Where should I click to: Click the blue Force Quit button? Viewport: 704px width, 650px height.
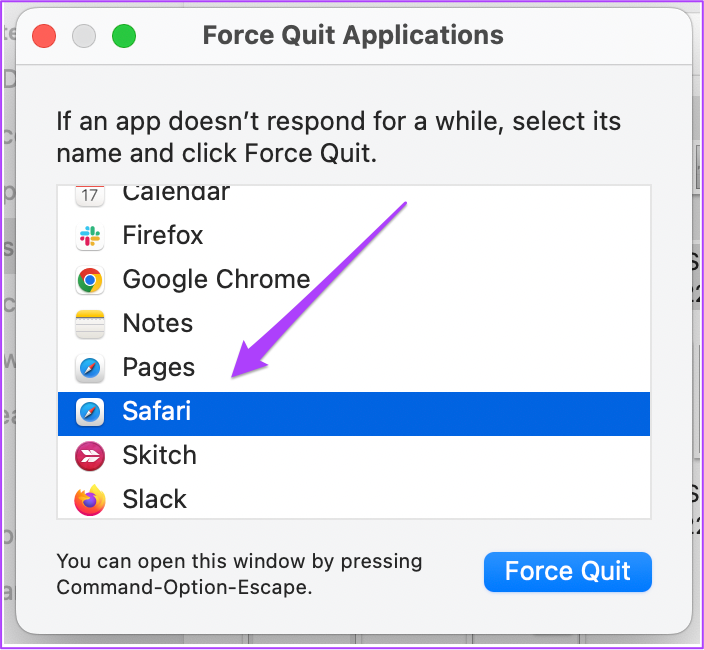[x=568, y=571]
